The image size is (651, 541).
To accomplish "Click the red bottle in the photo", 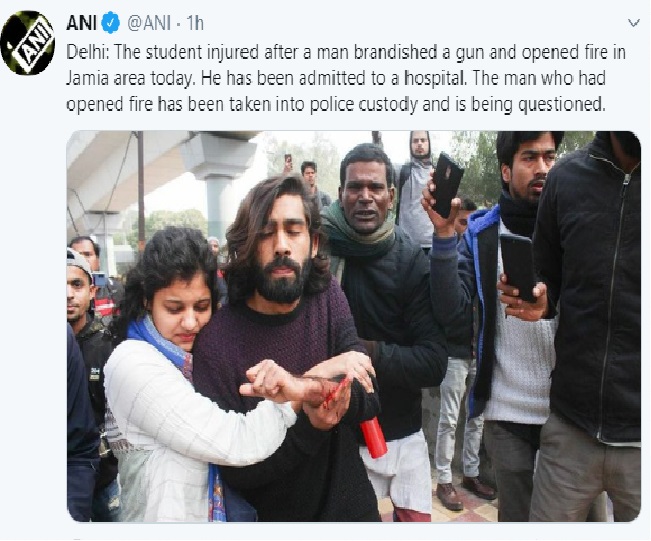I will pos(373,437).
